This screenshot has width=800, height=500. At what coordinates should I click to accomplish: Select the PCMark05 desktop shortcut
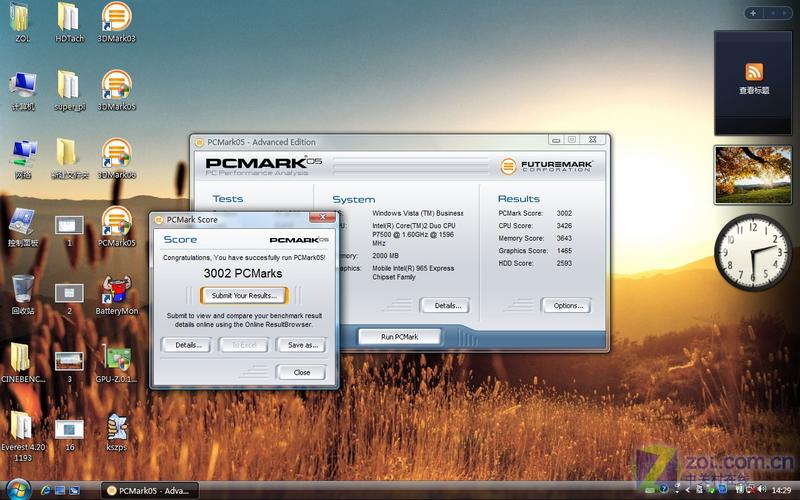116,227
